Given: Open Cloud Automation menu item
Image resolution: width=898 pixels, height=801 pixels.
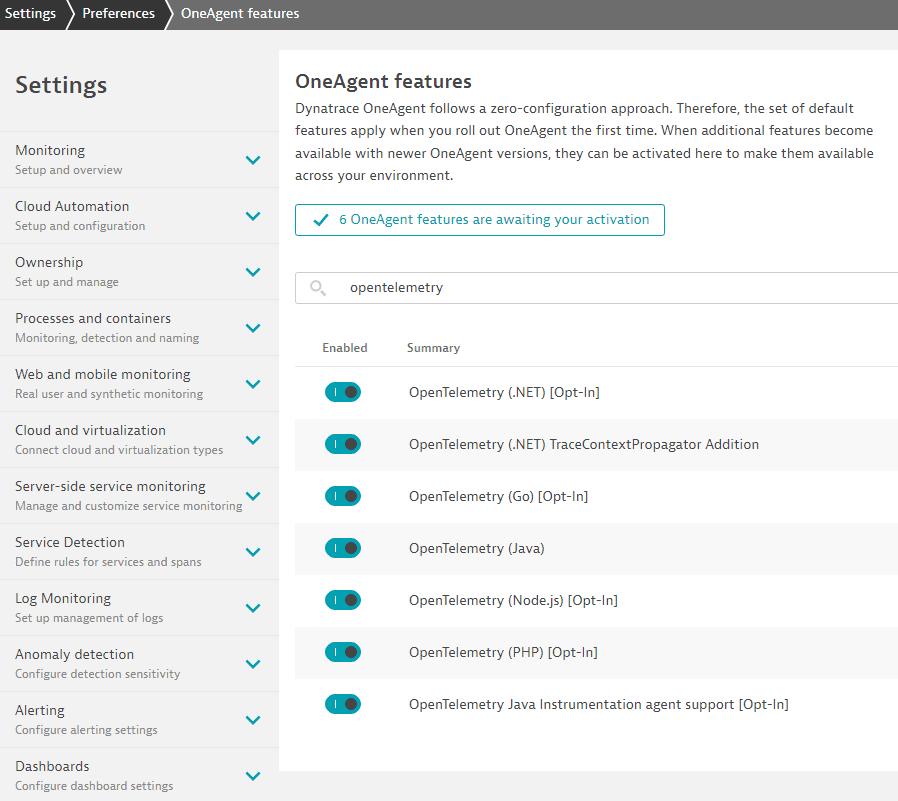Looking at the screenshot, I should 139,216.
